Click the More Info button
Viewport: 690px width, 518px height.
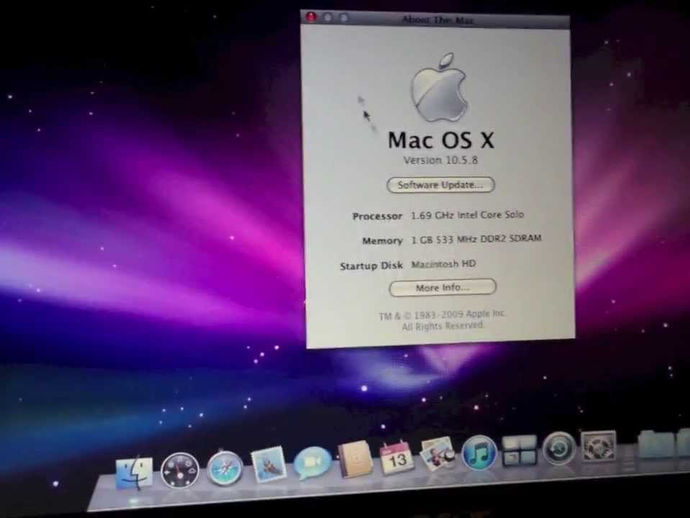(x=443, y=288)
